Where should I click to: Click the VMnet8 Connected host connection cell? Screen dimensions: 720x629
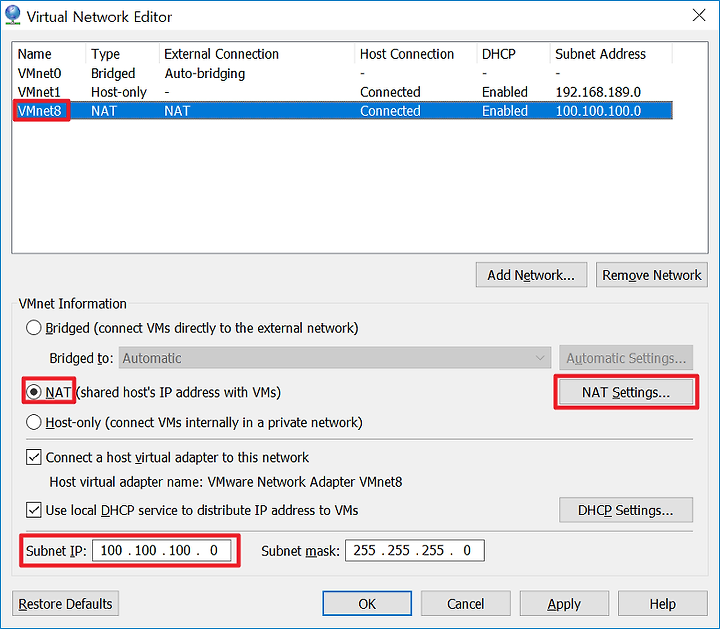point(390,111)
